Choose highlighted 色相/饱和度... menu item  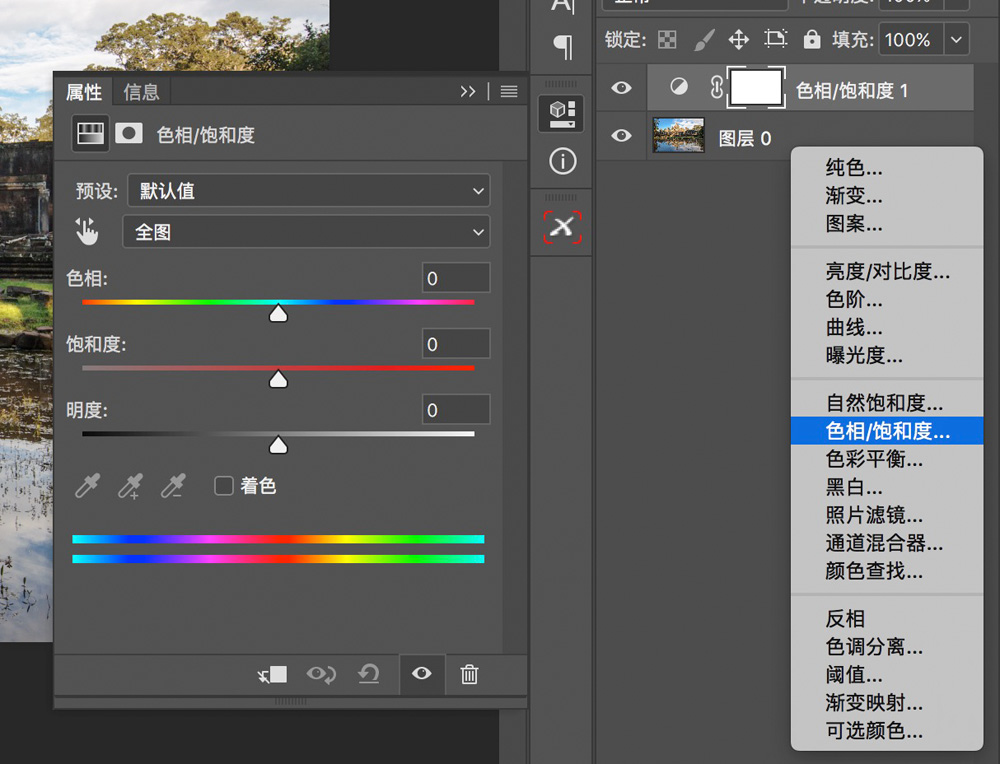[886, 431]
